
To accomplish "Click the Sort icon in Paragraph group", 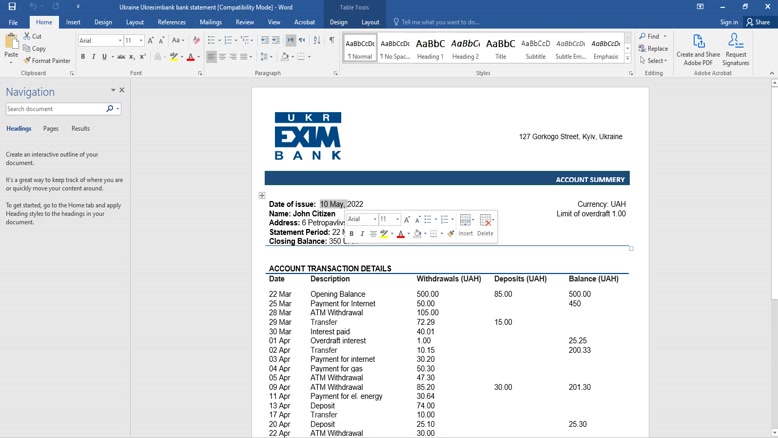I will click(x=318, y=41).
